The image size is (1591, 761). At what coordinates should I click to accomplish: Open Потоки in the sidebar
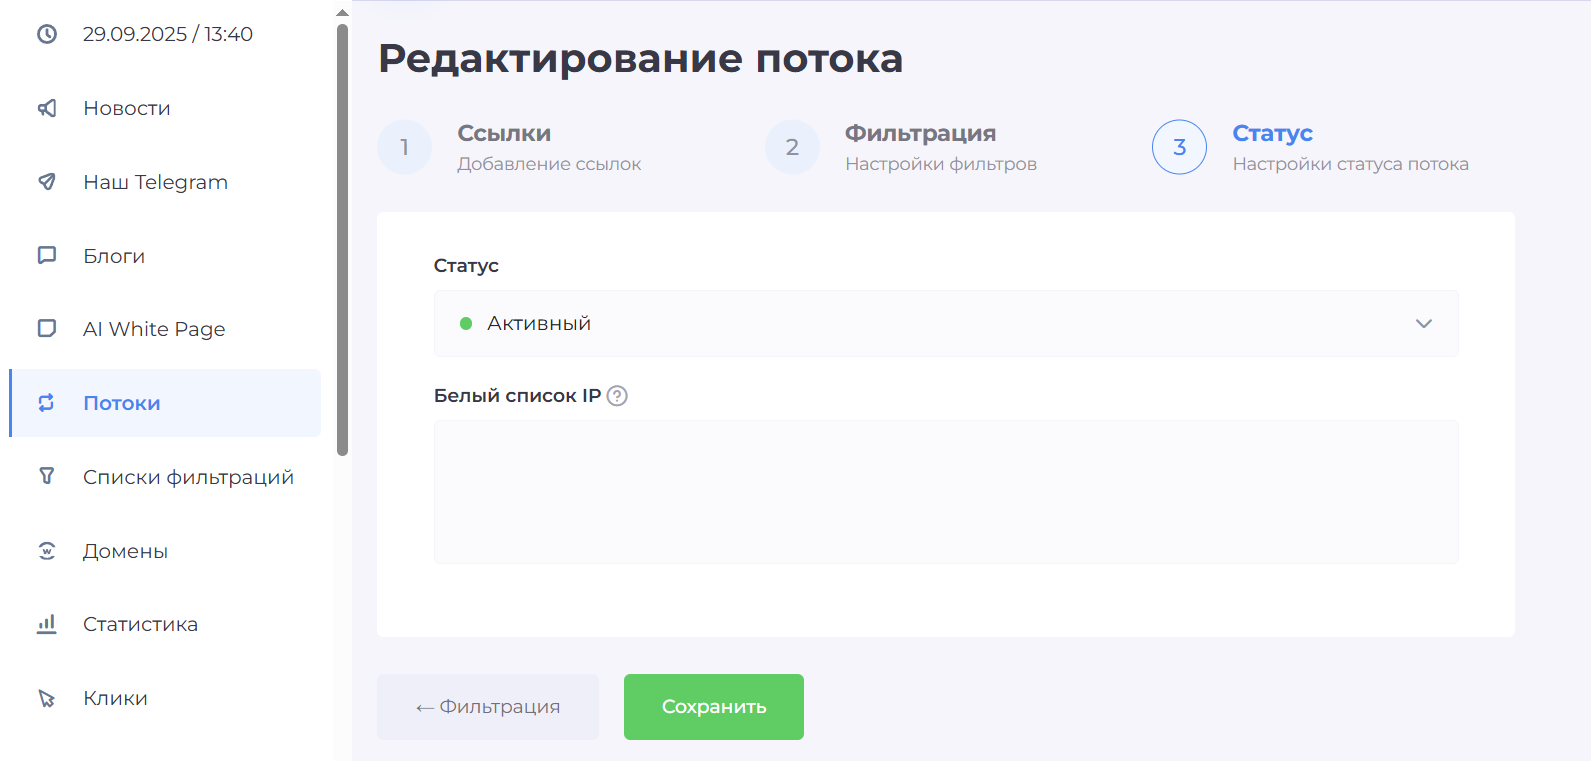122,403
